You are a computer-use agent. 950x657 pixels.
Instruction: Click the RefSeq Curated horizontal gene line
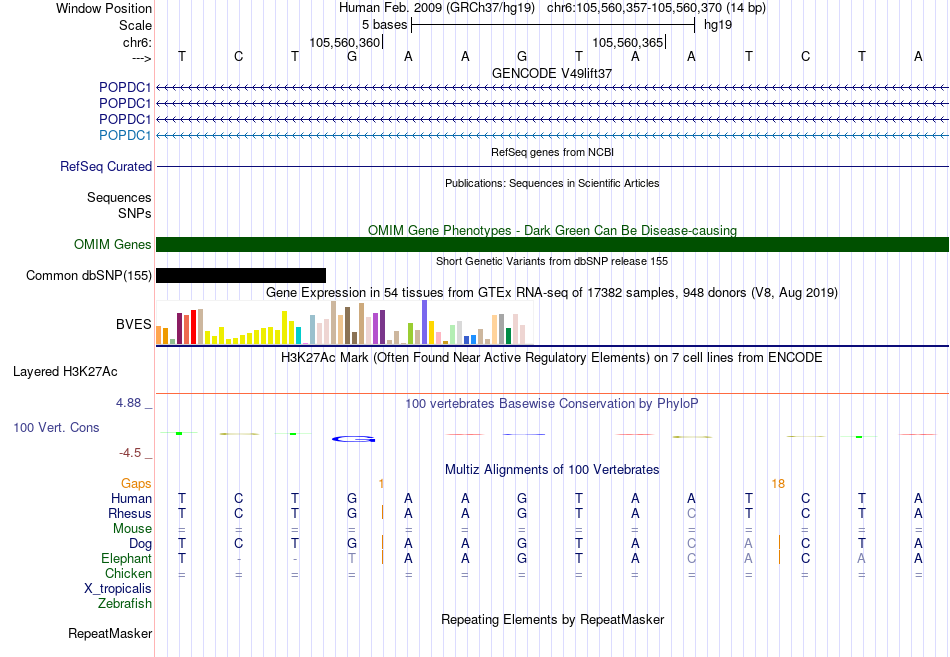click(553, 166)
